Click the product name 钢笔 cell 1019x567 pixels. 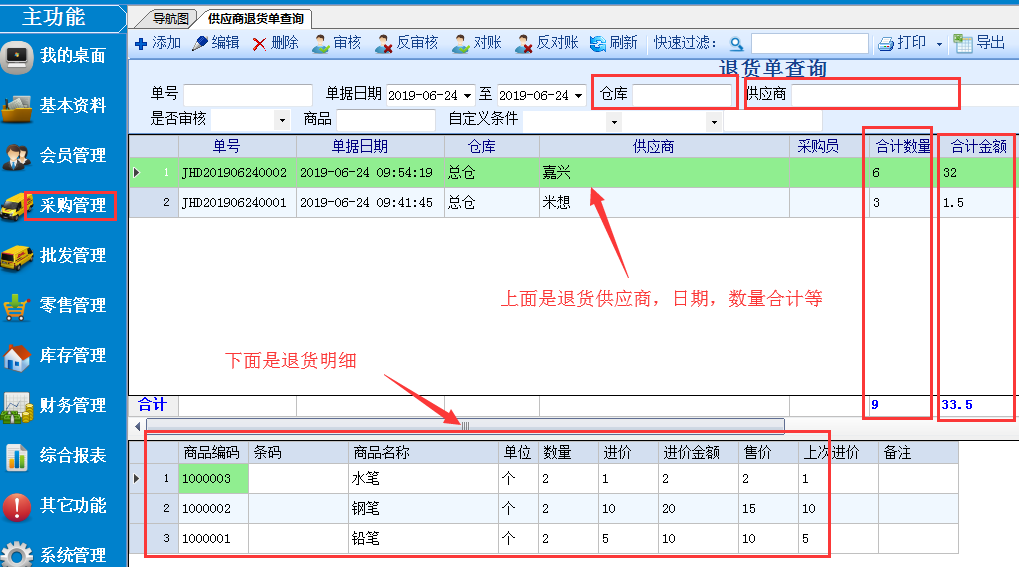pyautogui.click(x=423, y=508)
